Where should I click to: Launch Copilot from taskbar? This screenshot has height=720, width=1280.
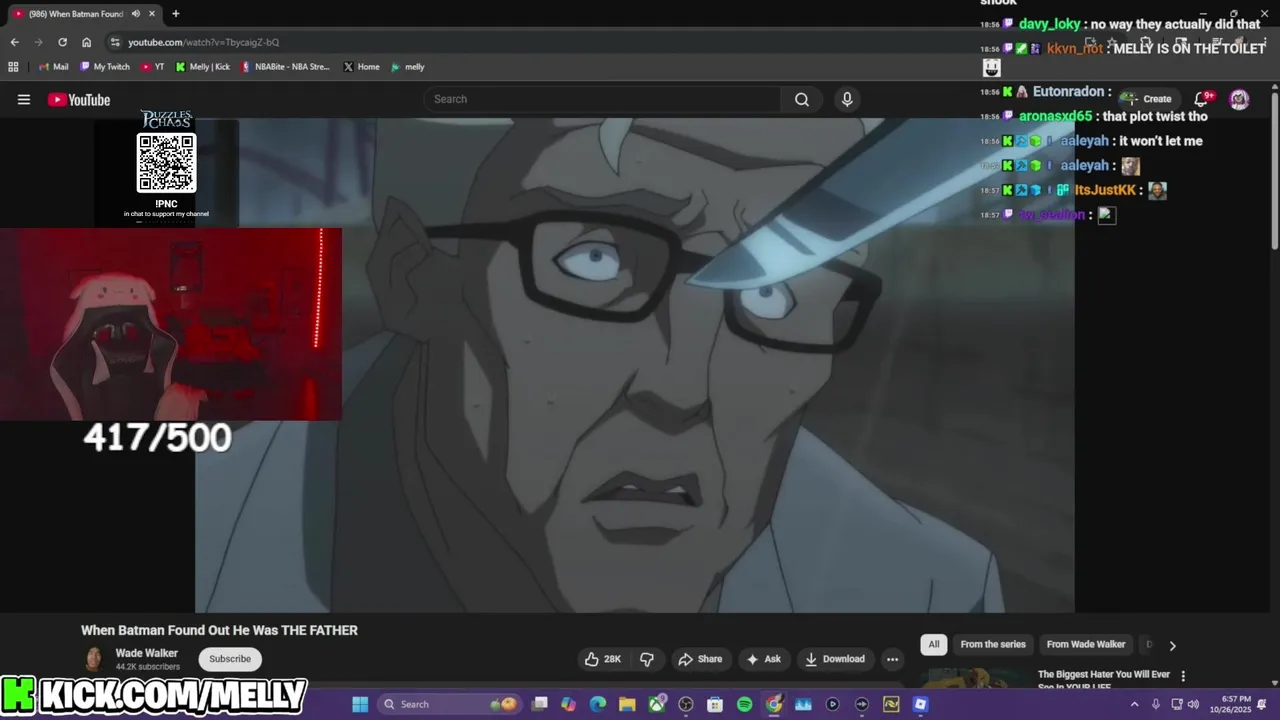569,705
